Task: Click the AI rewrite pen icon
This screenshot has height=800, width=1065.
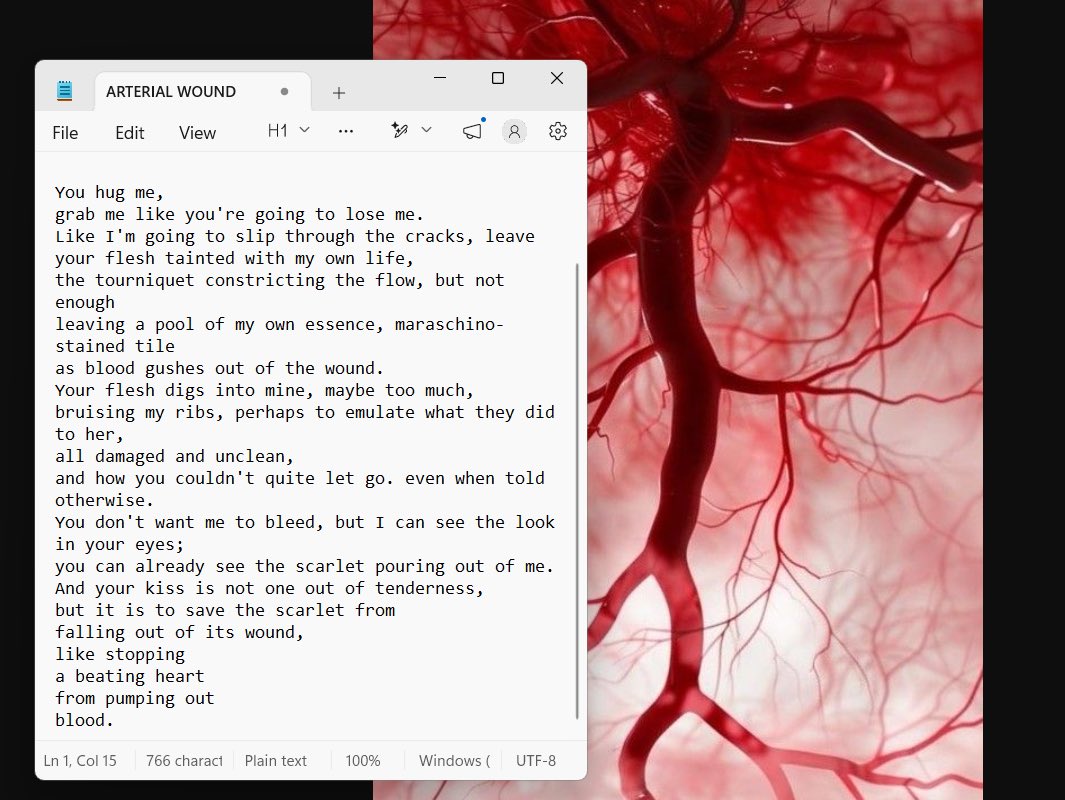Action: [399, 130]
